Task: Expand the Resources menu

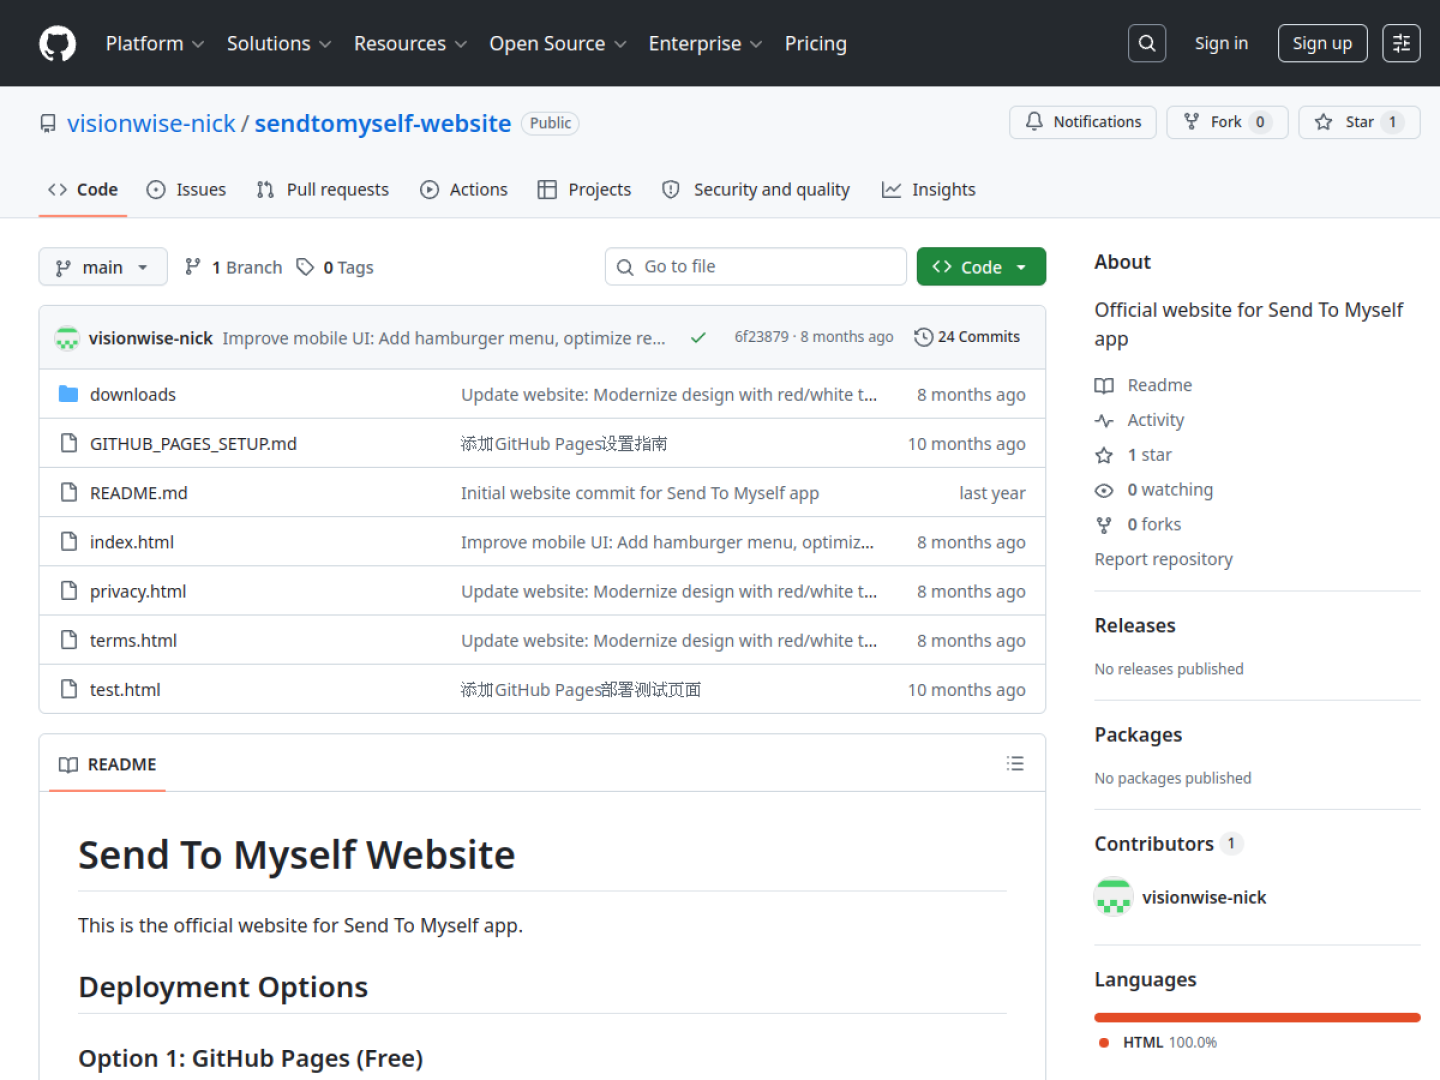Action: pyautogui.click(x=410, y=44)
